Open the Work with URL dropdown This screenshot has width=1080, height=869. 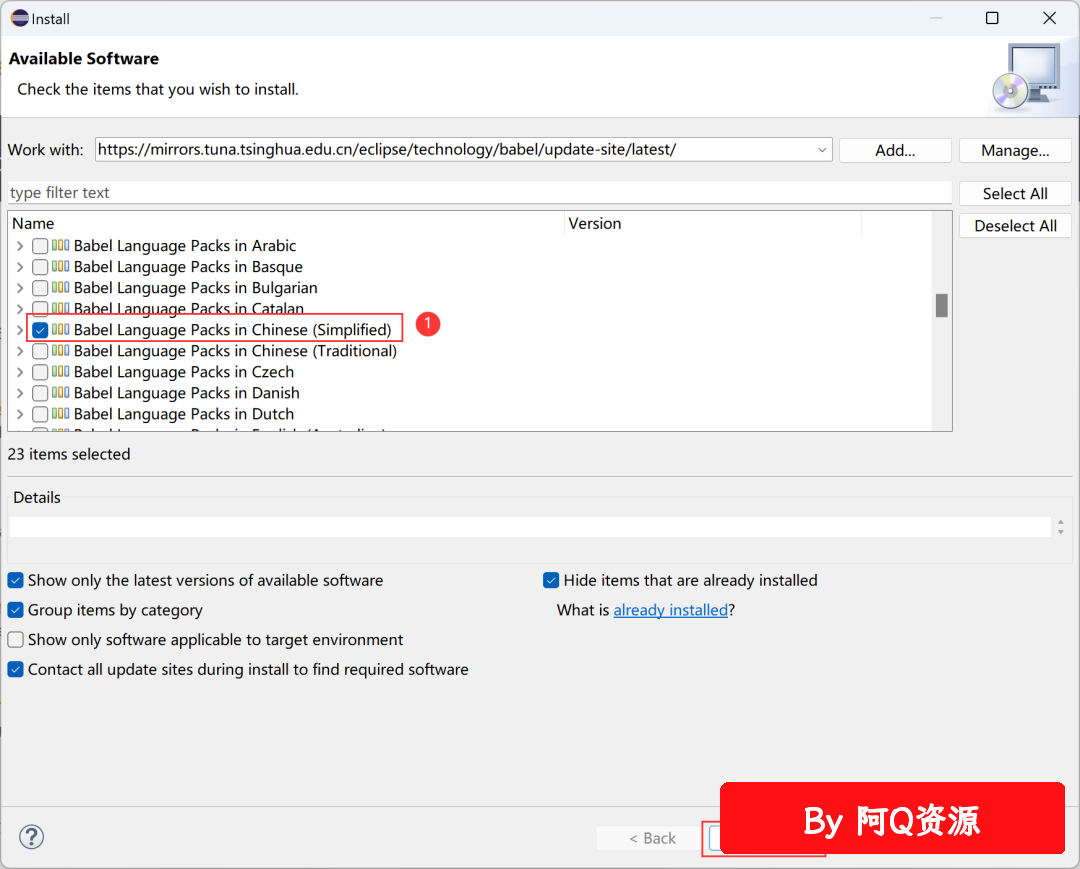(x=822, y=149)
